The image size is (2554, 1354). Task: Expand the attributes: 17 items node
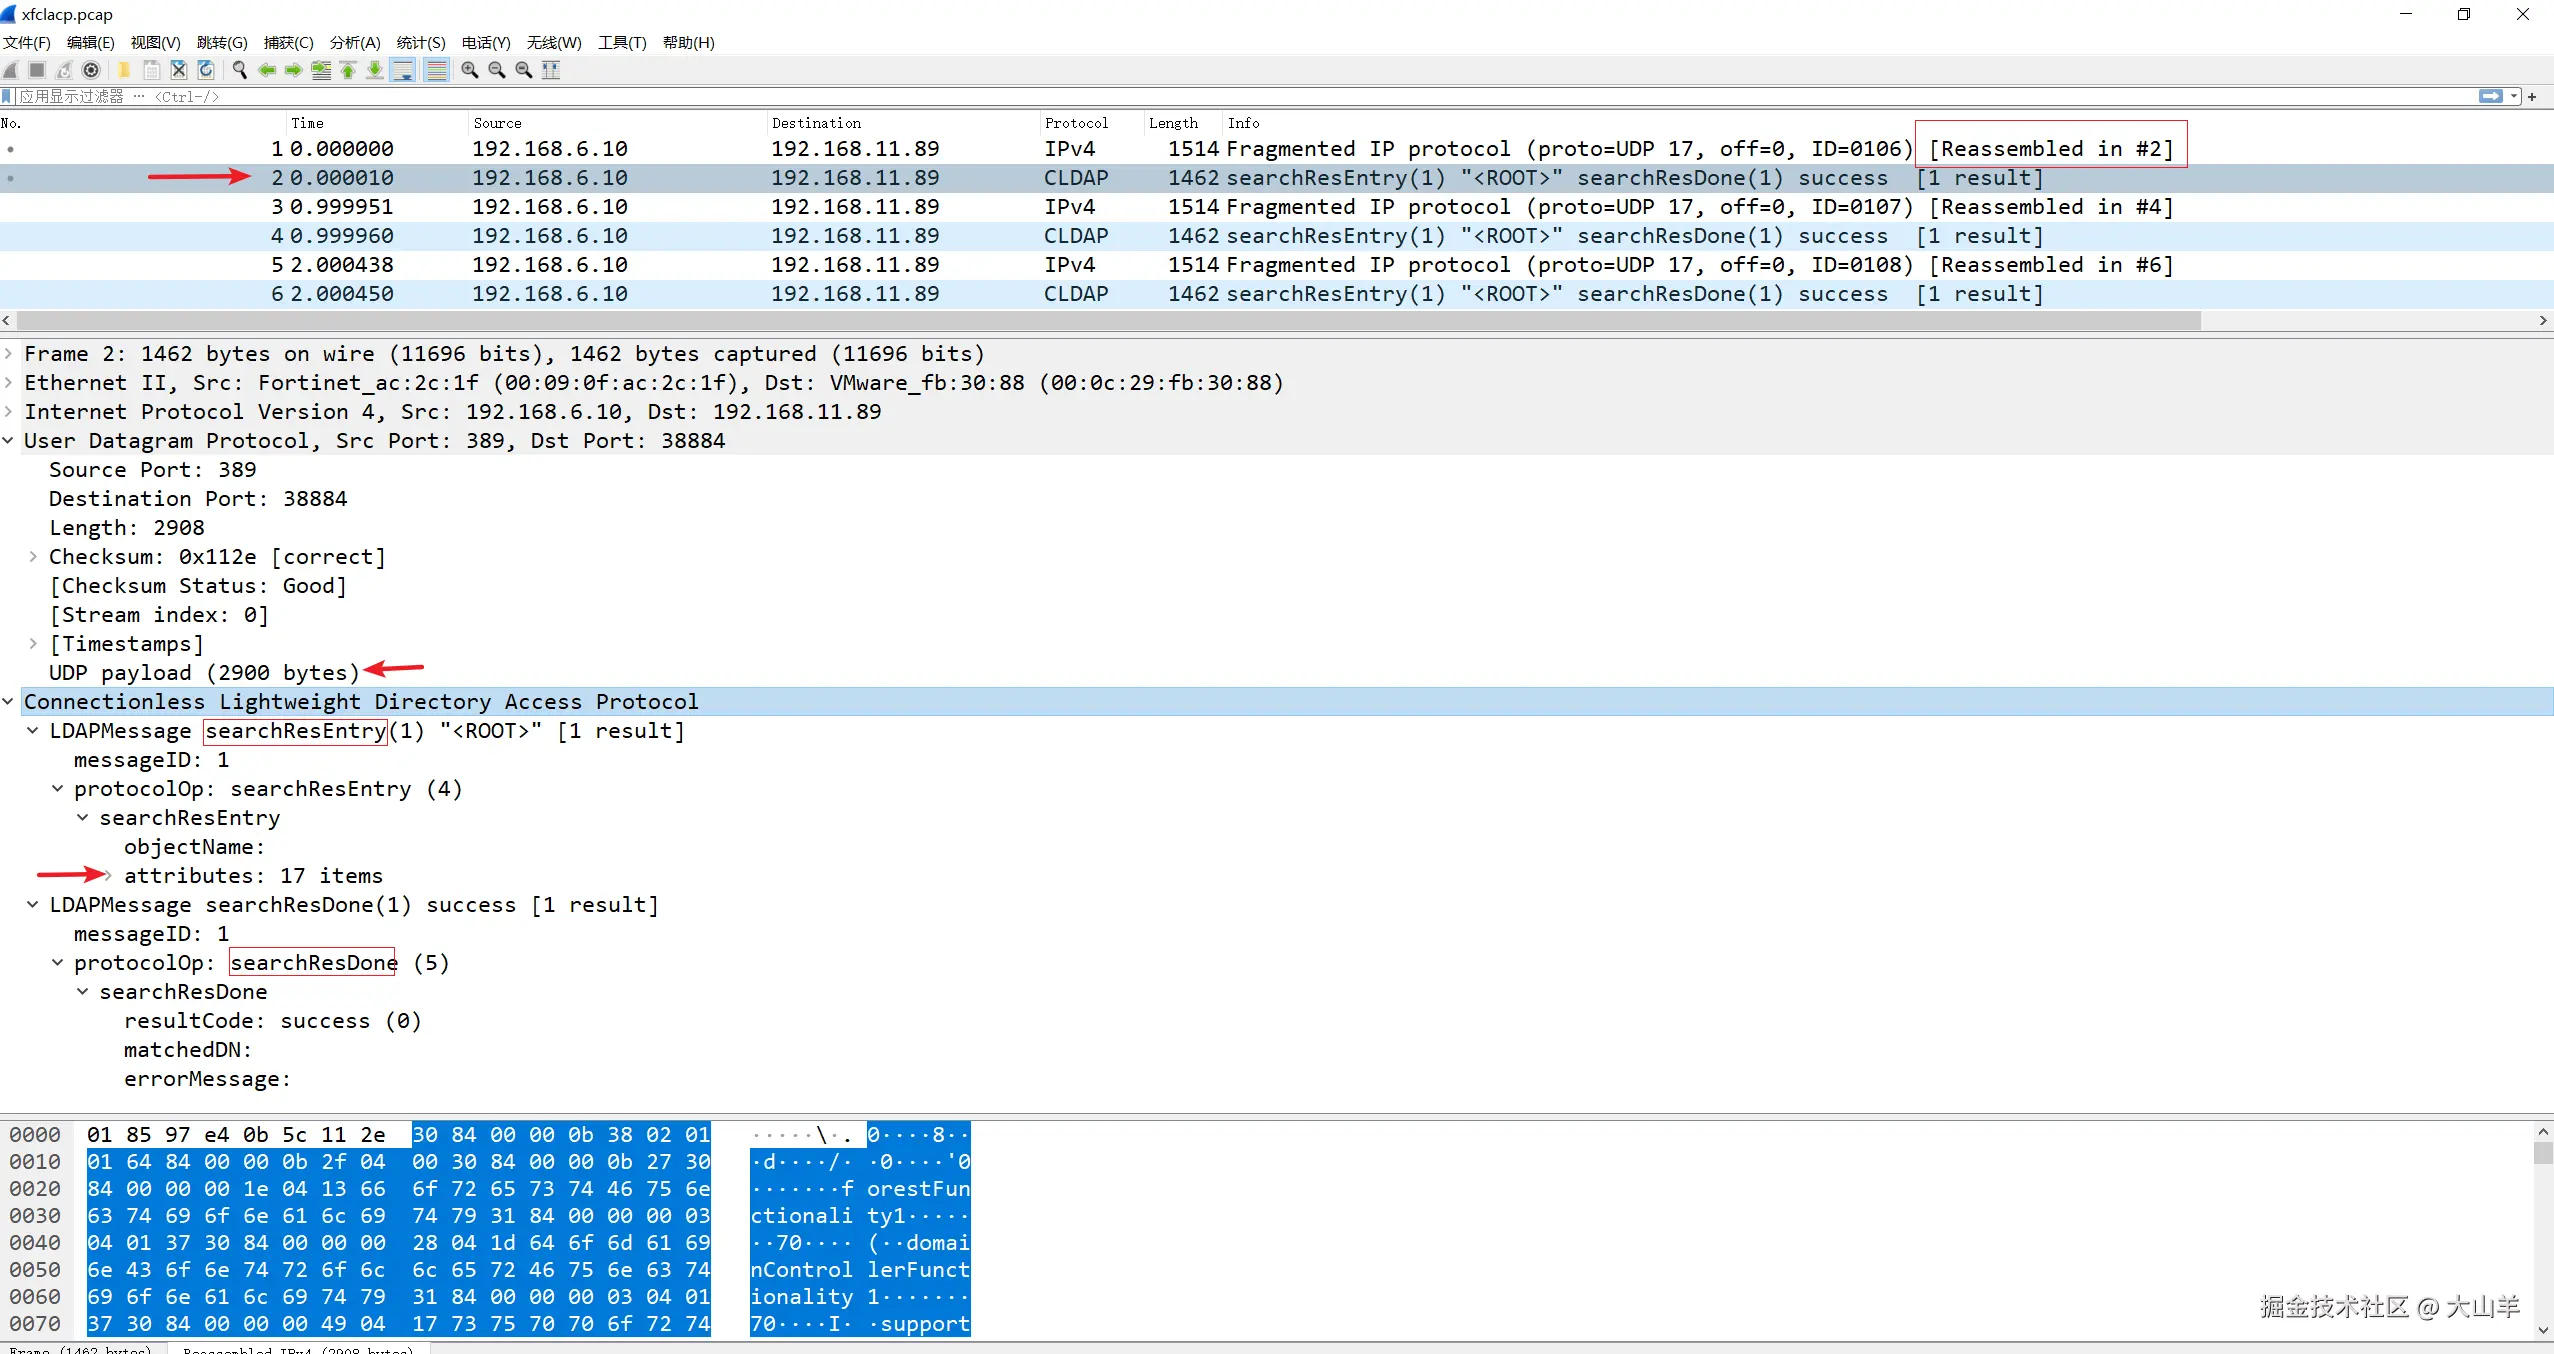coord(108,876)
